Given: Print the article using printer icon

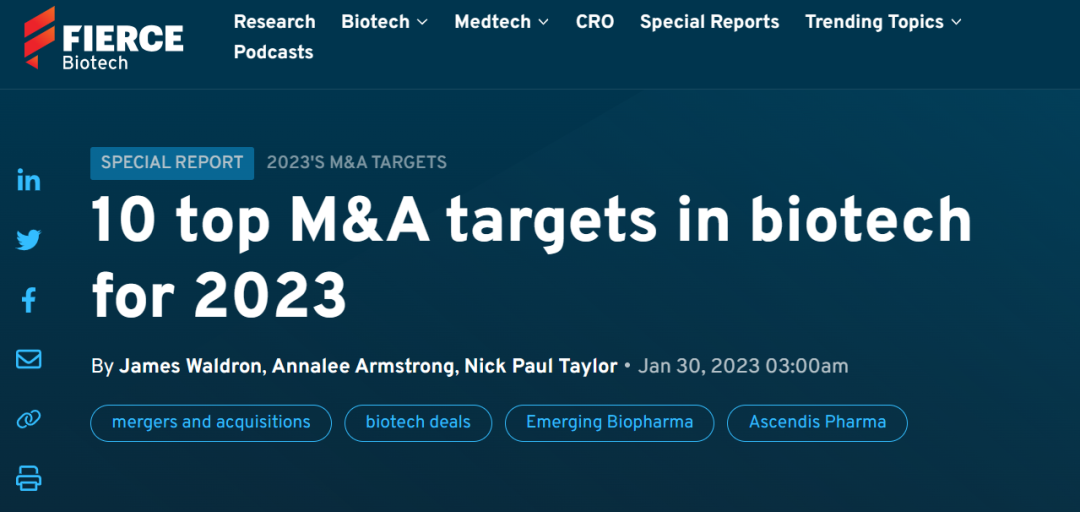Looking at the screenshot, I should coord(29,478).
